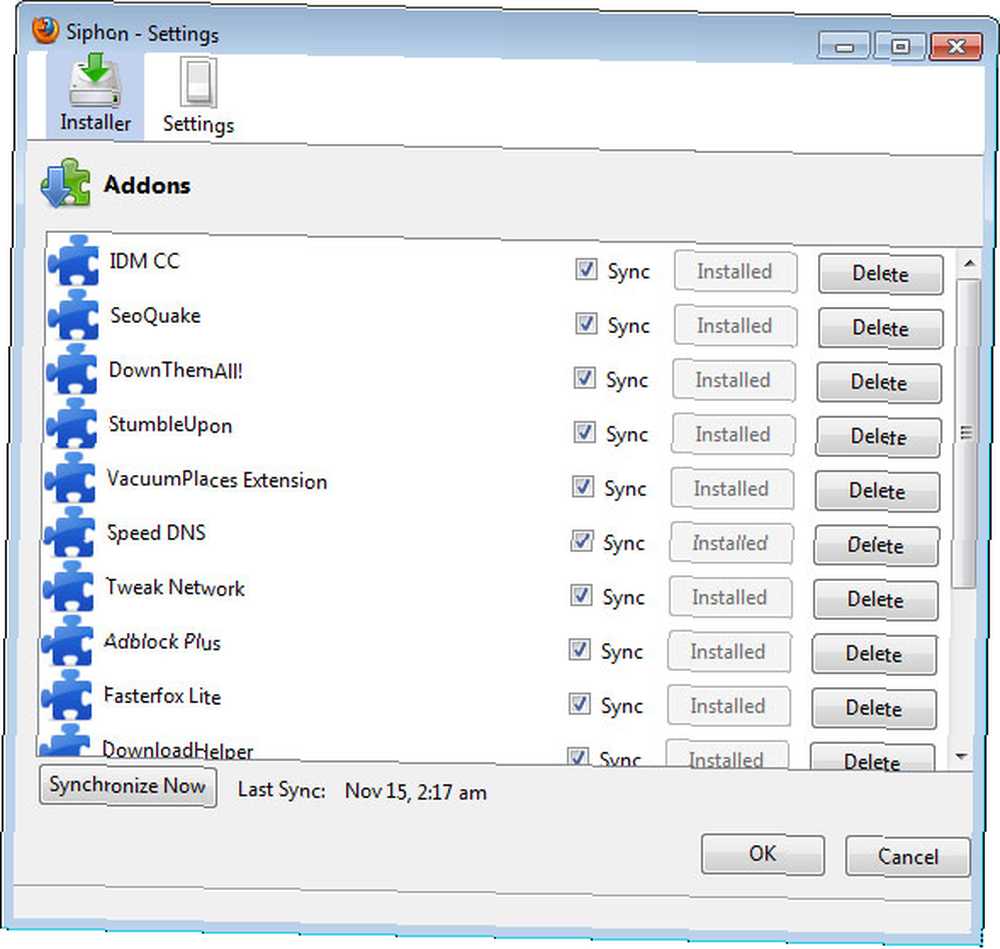The image size is (1000, 949).
Task: Click the DownloadHelper puzzle icon
Action: 65,741
